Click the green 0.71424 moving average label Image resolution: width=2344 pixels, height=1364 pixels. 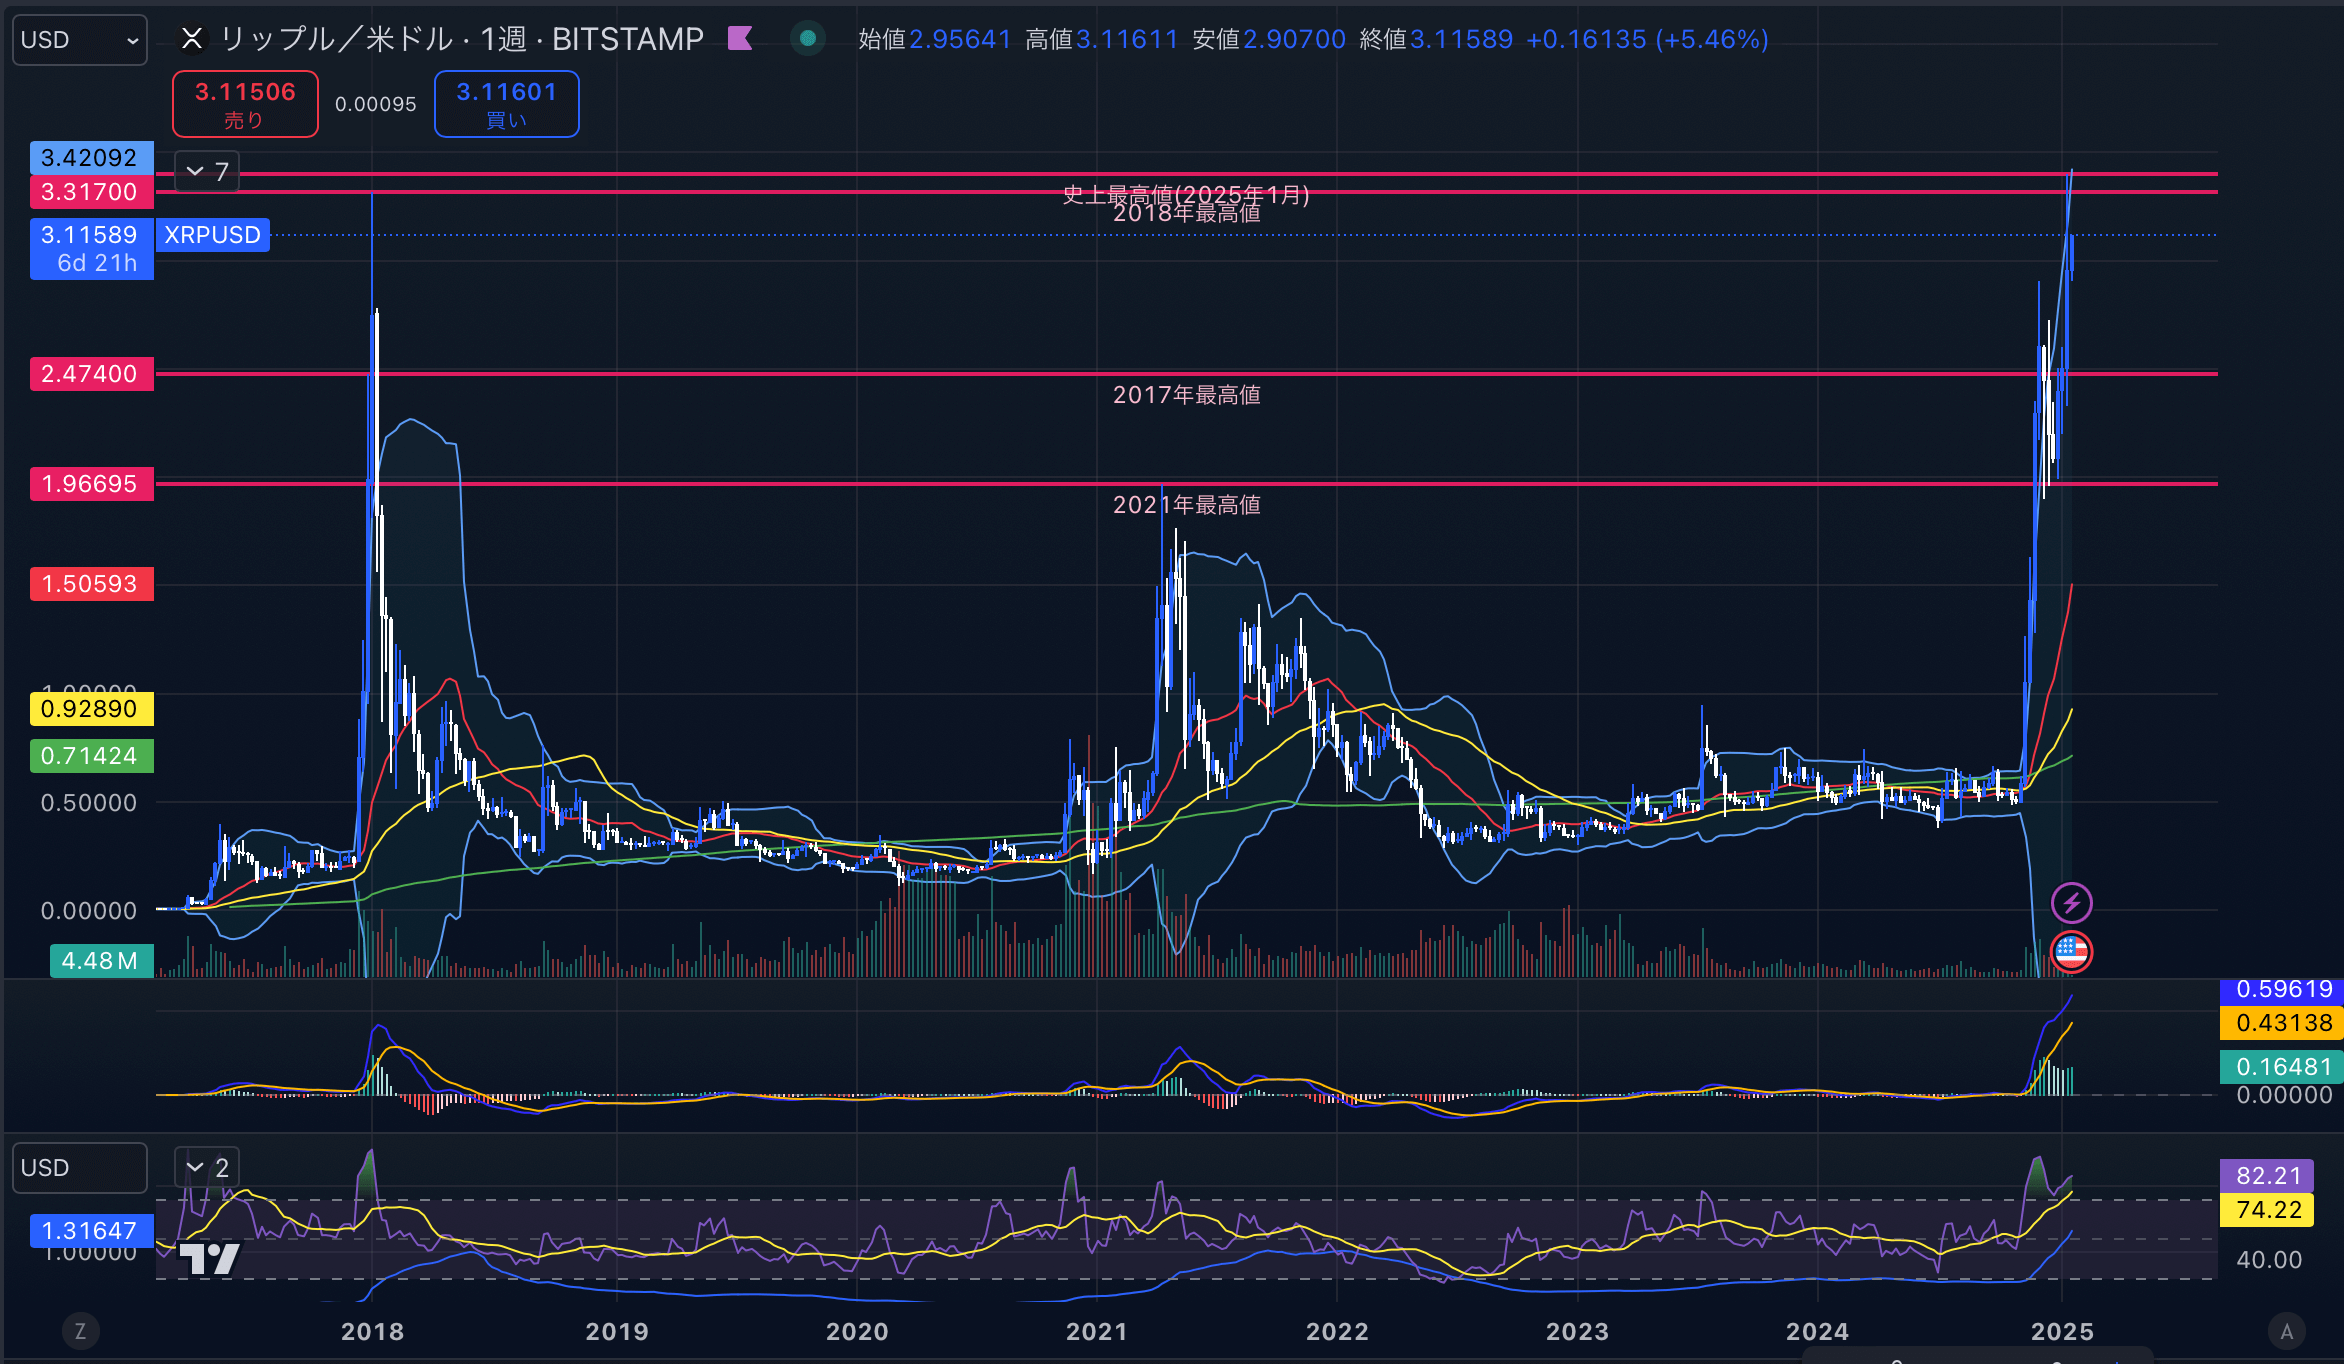point(91,756)
